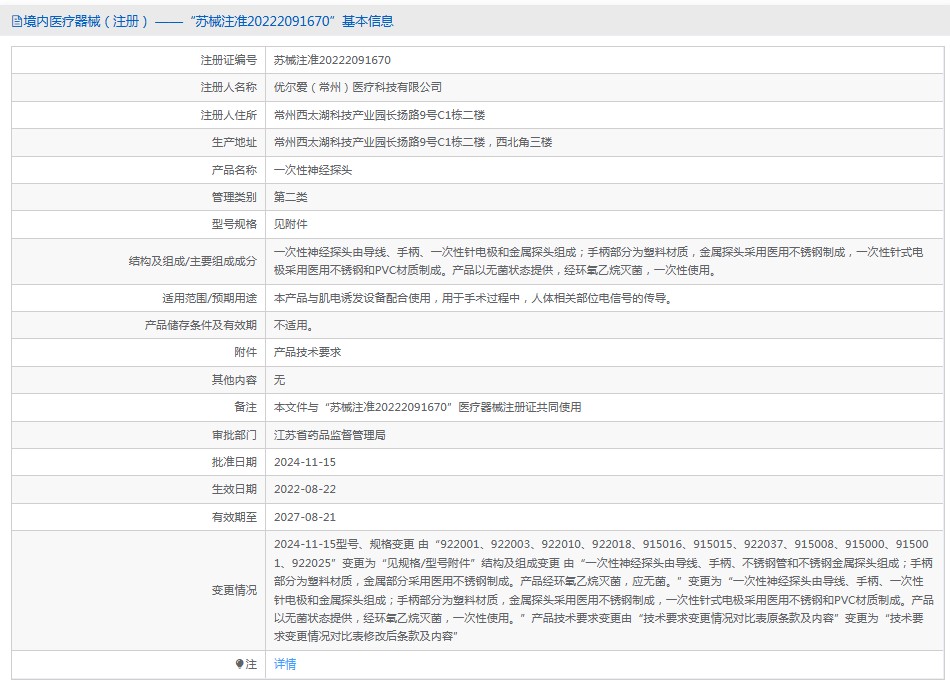Click the 产品储存条件及有效期 label
950x686 pixels.
tap(201, 325)
